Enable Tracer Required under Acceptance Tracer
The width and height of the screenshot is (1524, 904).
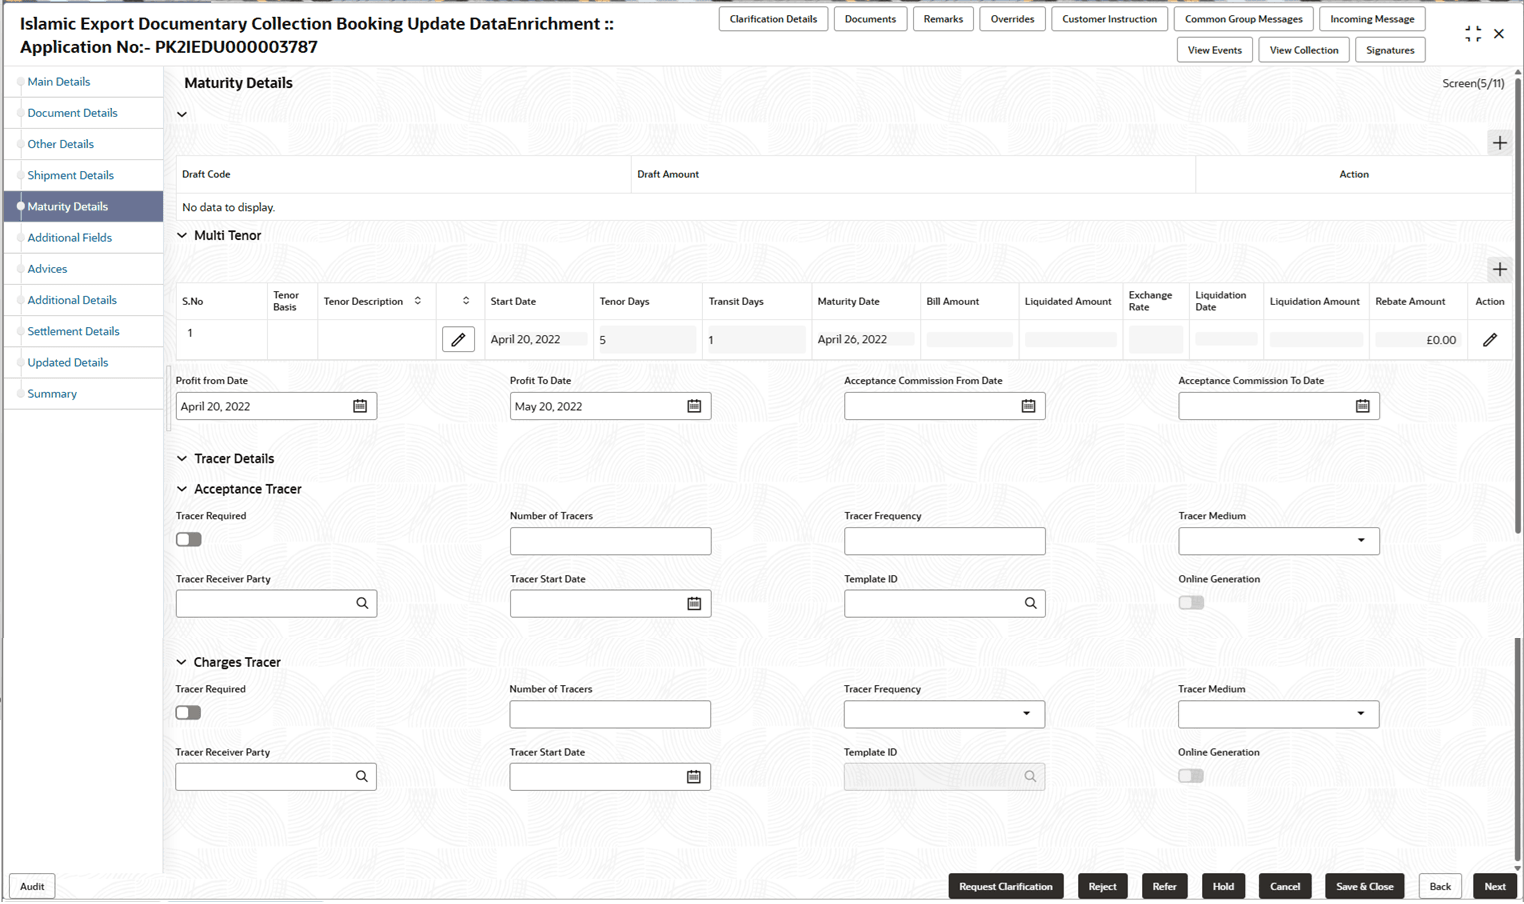coord(188,539)
